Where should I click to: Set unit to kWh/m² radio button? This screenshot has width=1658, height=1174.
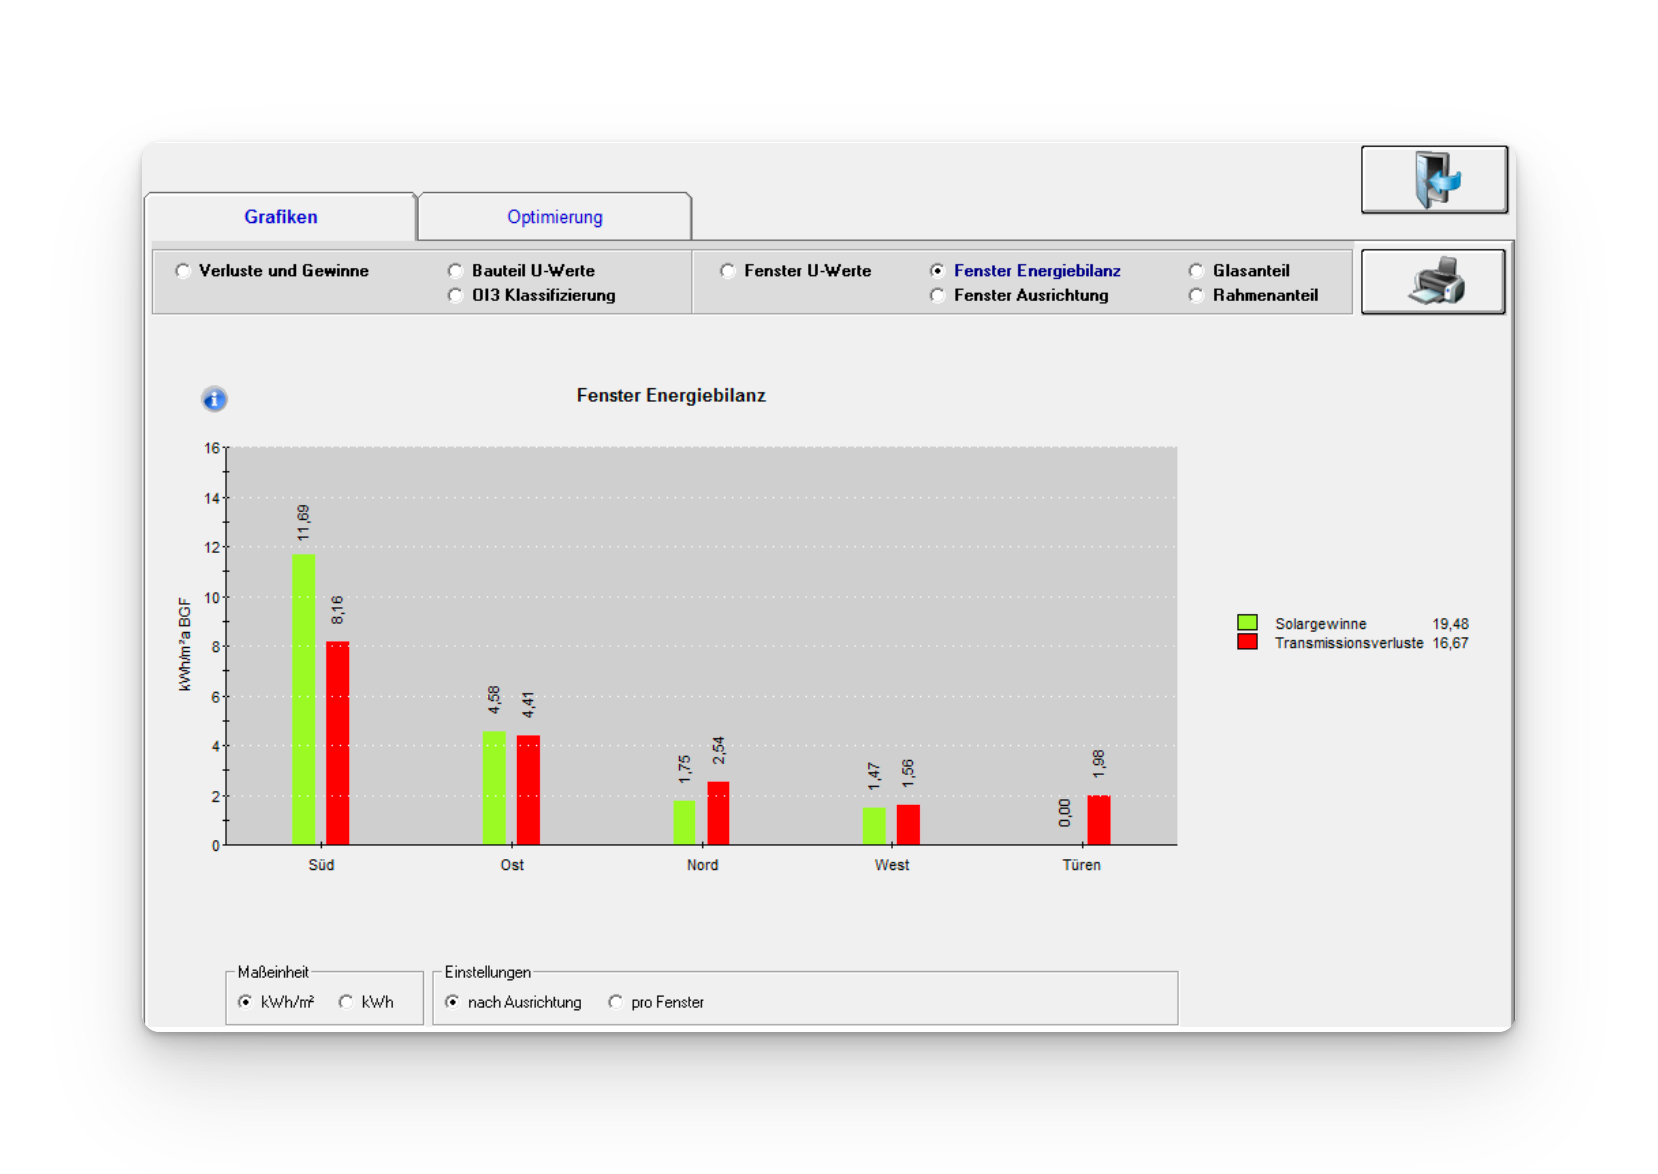pyautogui.click(x=245, y=1002)
